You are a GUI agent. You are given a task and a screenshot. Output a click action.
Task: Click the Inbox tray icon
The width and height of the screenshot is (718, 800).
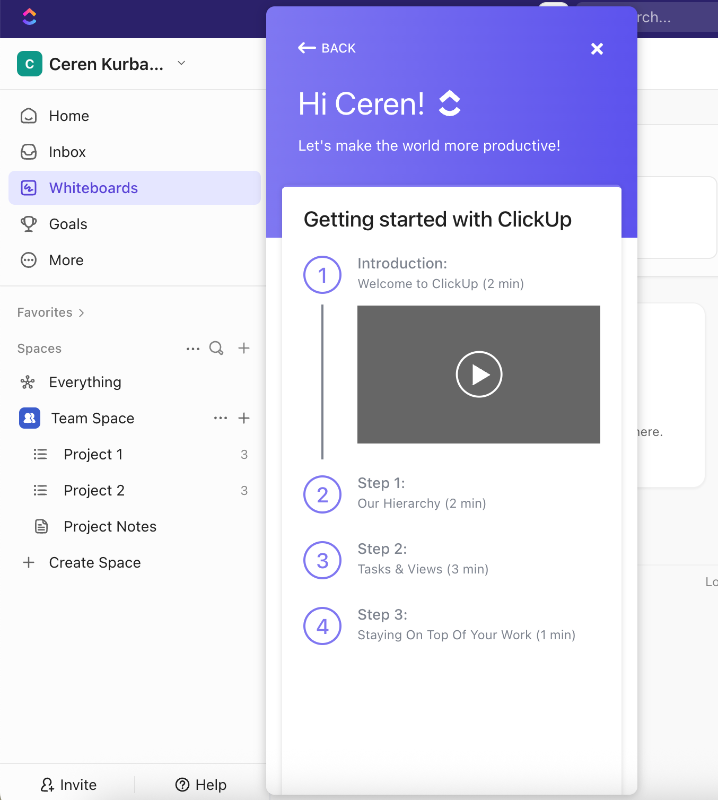pyautogui.click(x=29, y=152)
